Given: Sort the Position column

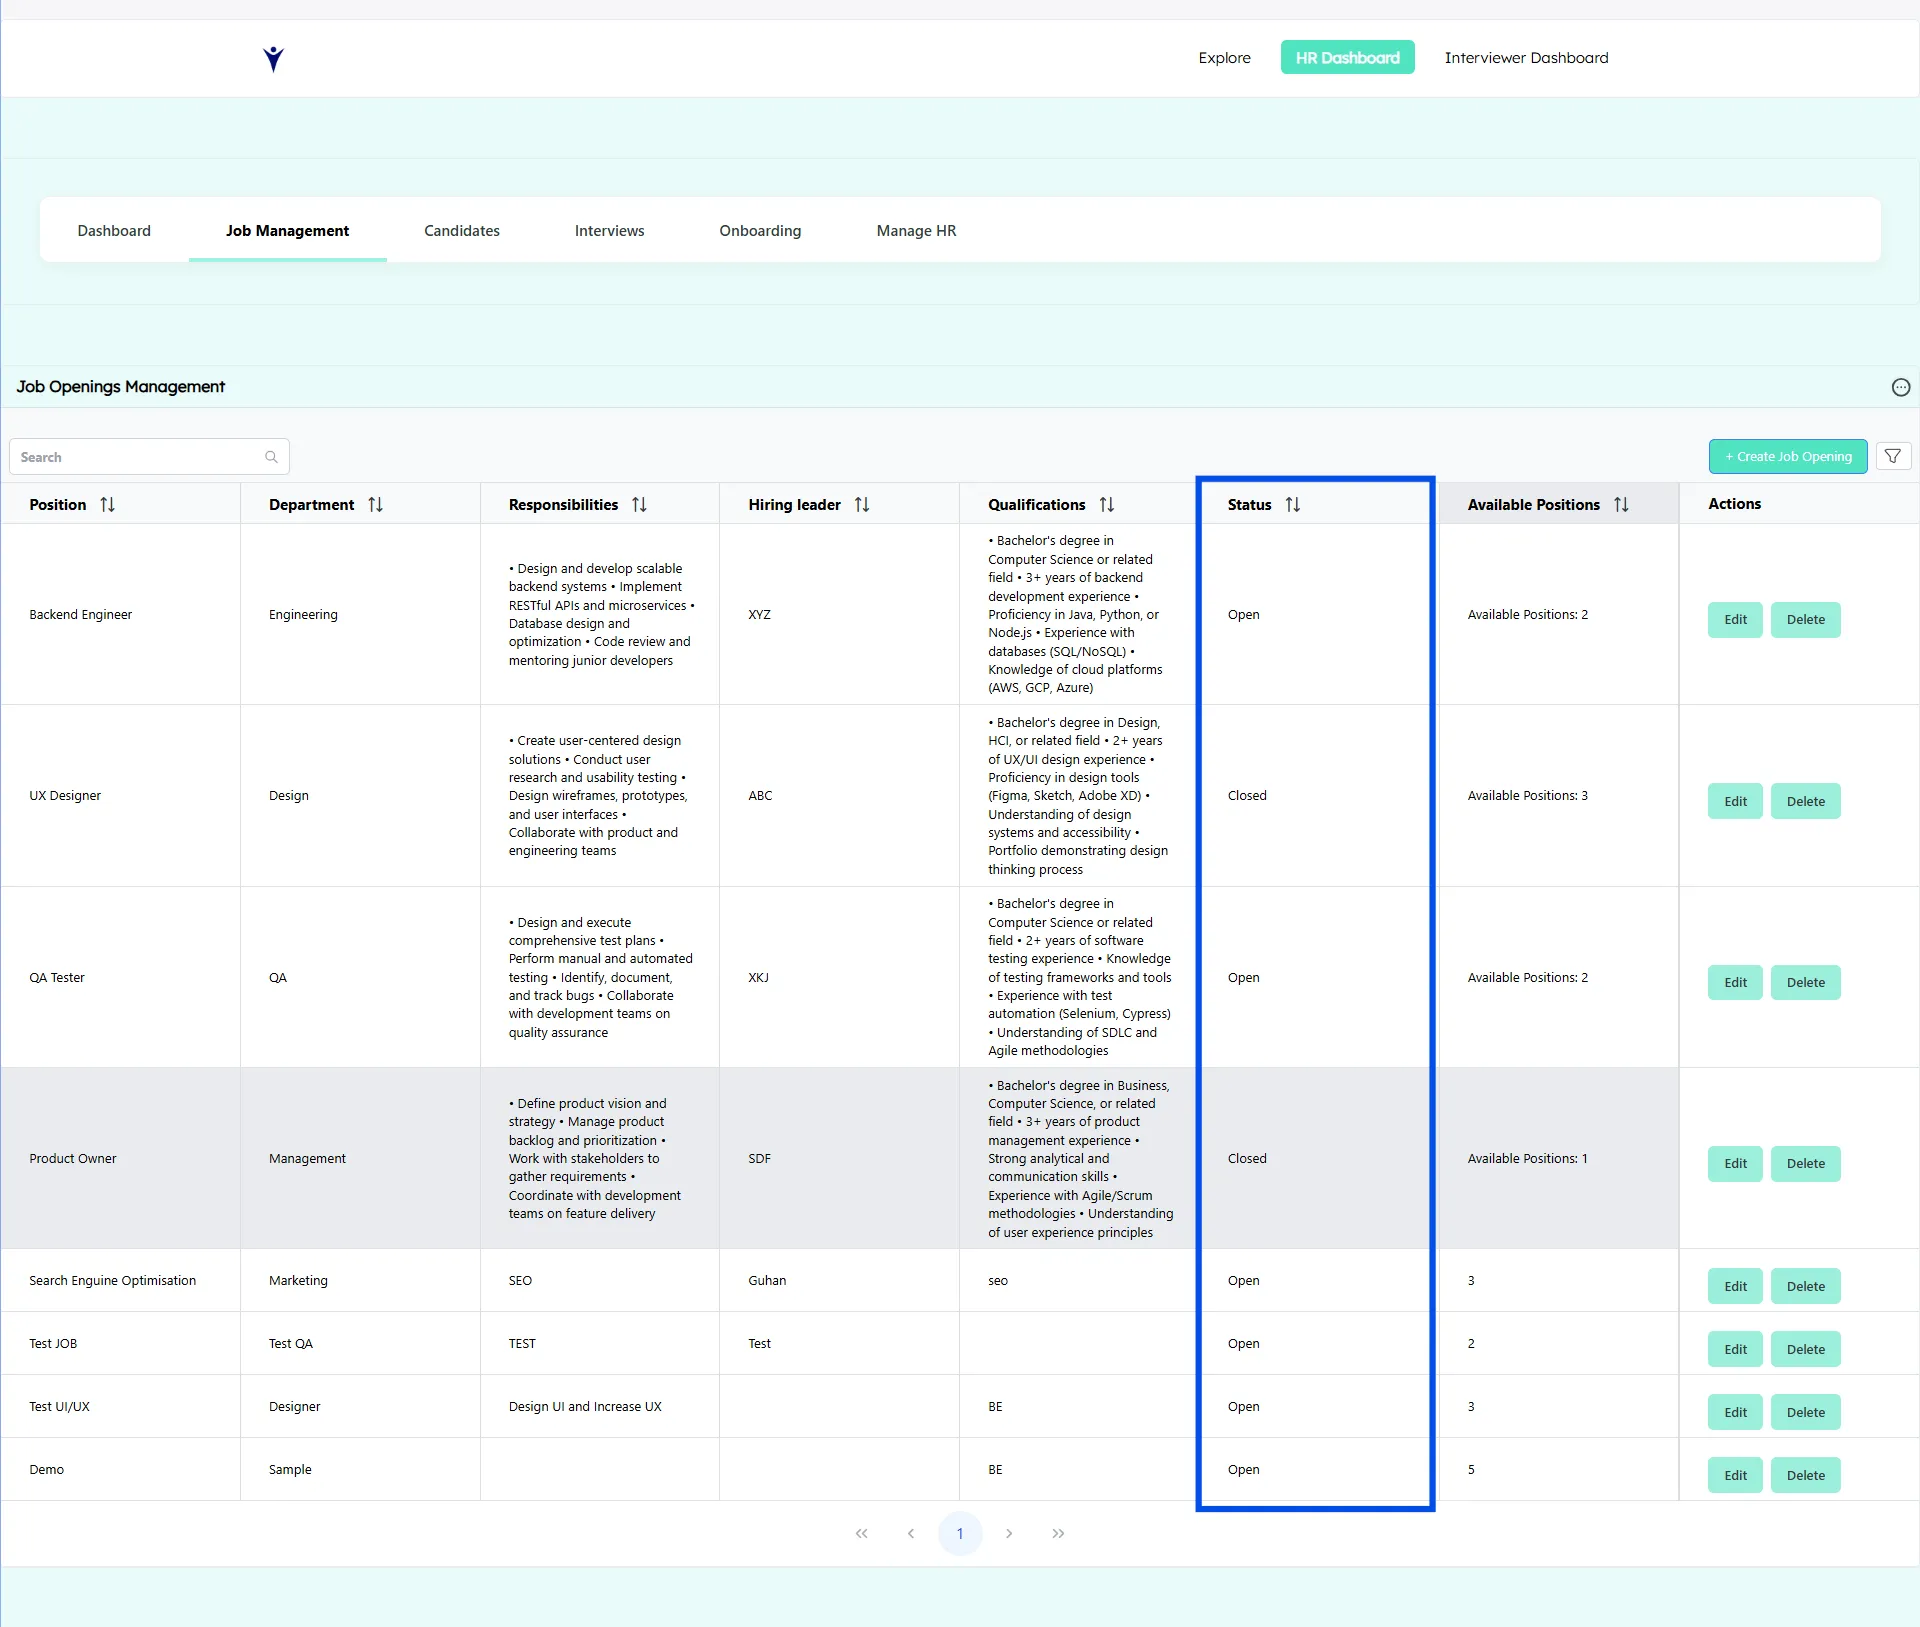Looking at the screenshot, I should pyautogui.click(x=109, y=504).
